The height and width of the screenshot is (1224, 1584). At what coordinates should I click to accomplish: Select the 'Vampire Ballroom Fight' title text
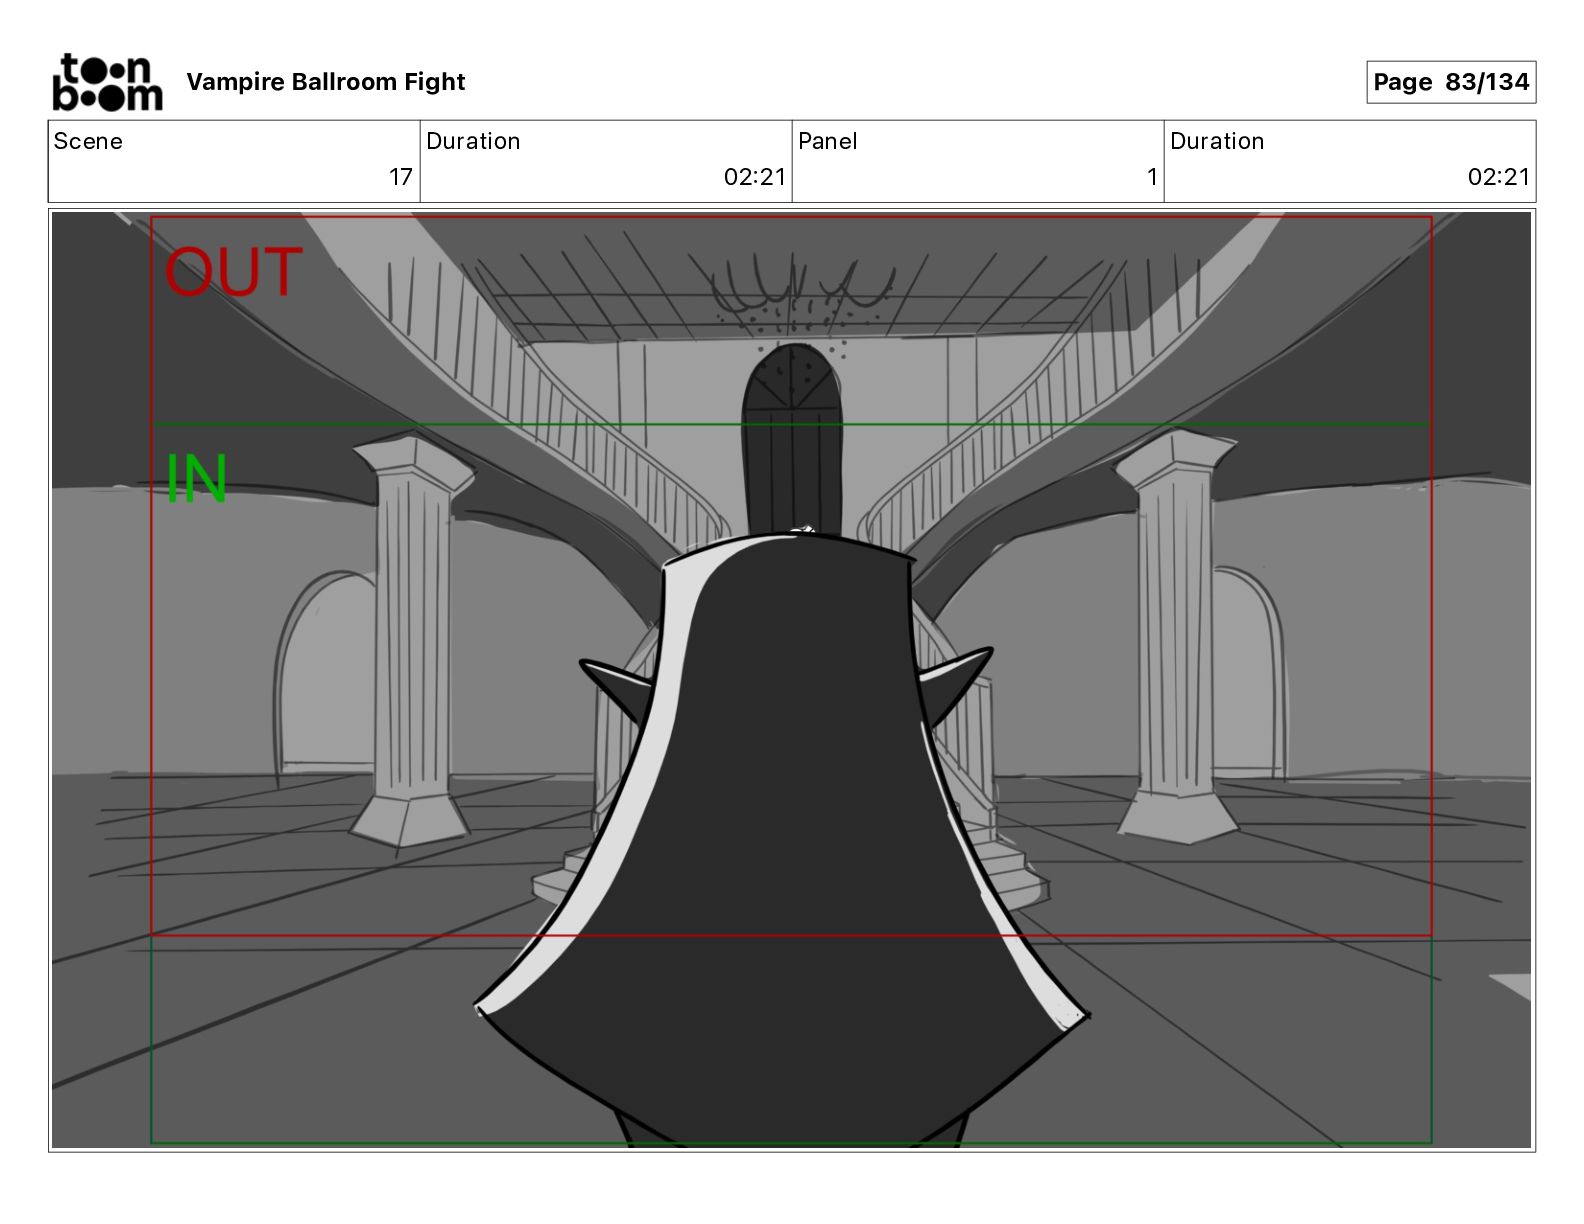pyautogui.click(x=326, y=82)
